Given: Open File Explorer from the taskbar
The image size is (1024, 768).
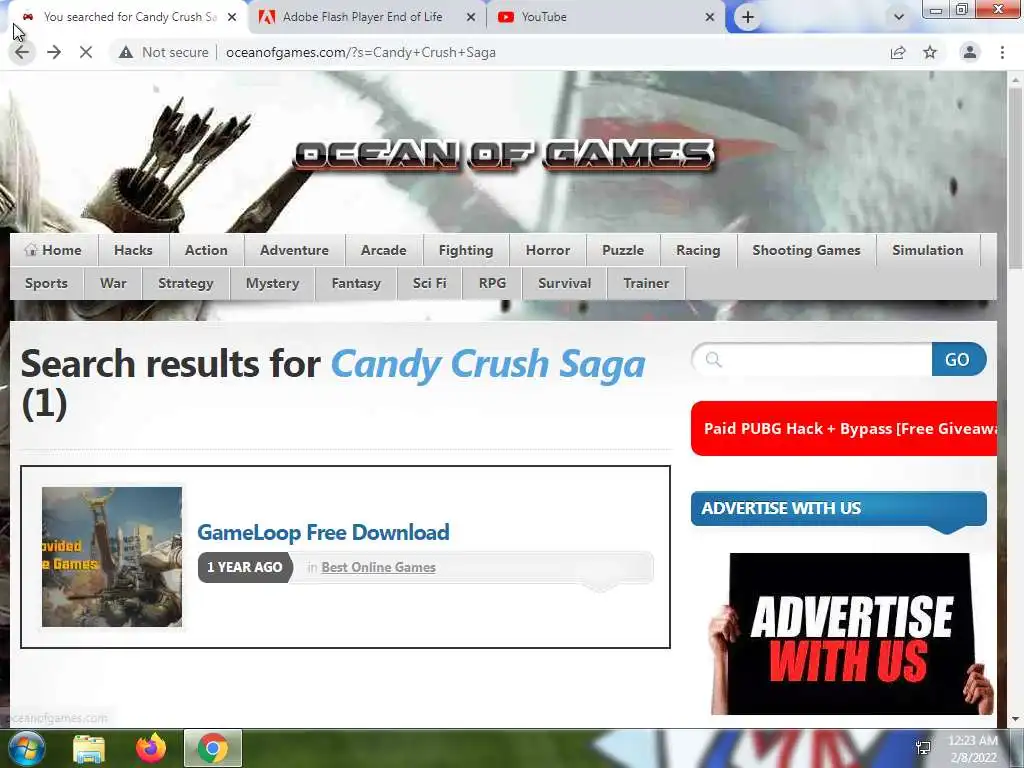Looking at the screenshot, I should (x=89, y=749).
